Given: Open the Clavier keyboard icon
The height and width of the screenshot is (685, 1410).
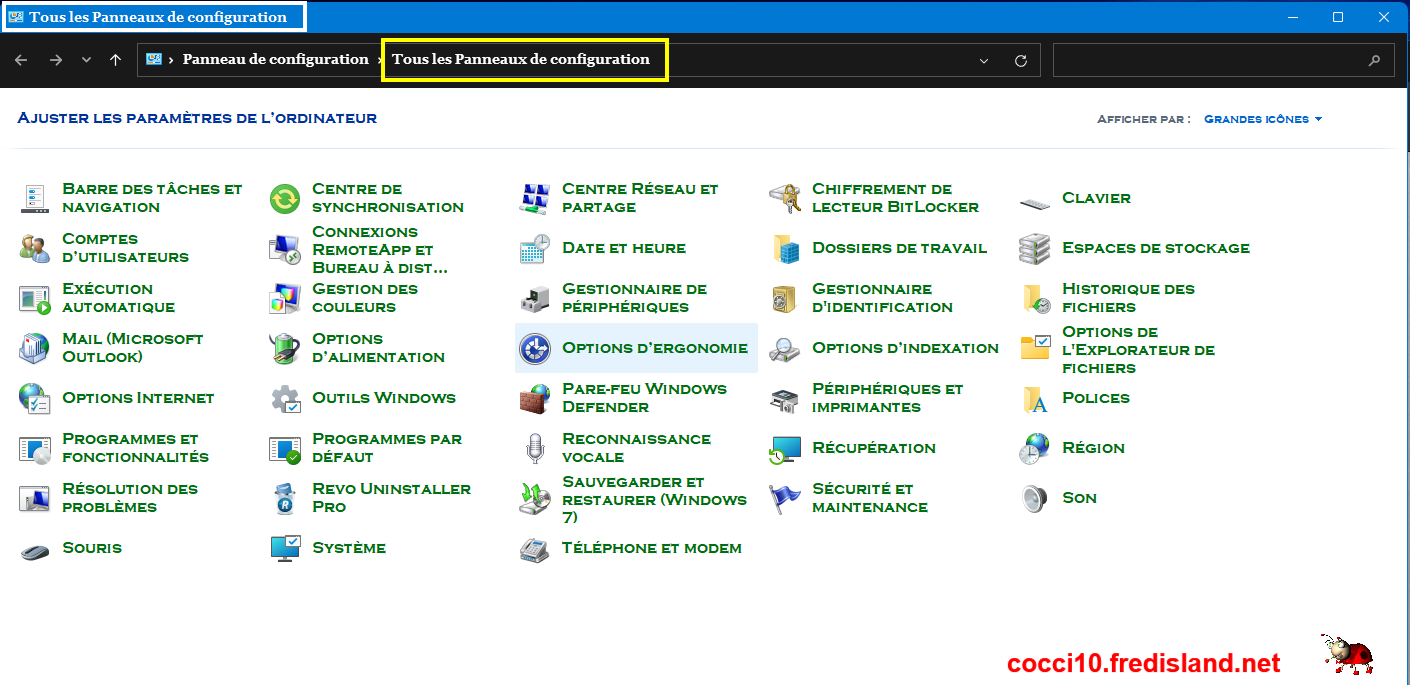Looking at the screenshot, I should click(x=1035, y=203).
